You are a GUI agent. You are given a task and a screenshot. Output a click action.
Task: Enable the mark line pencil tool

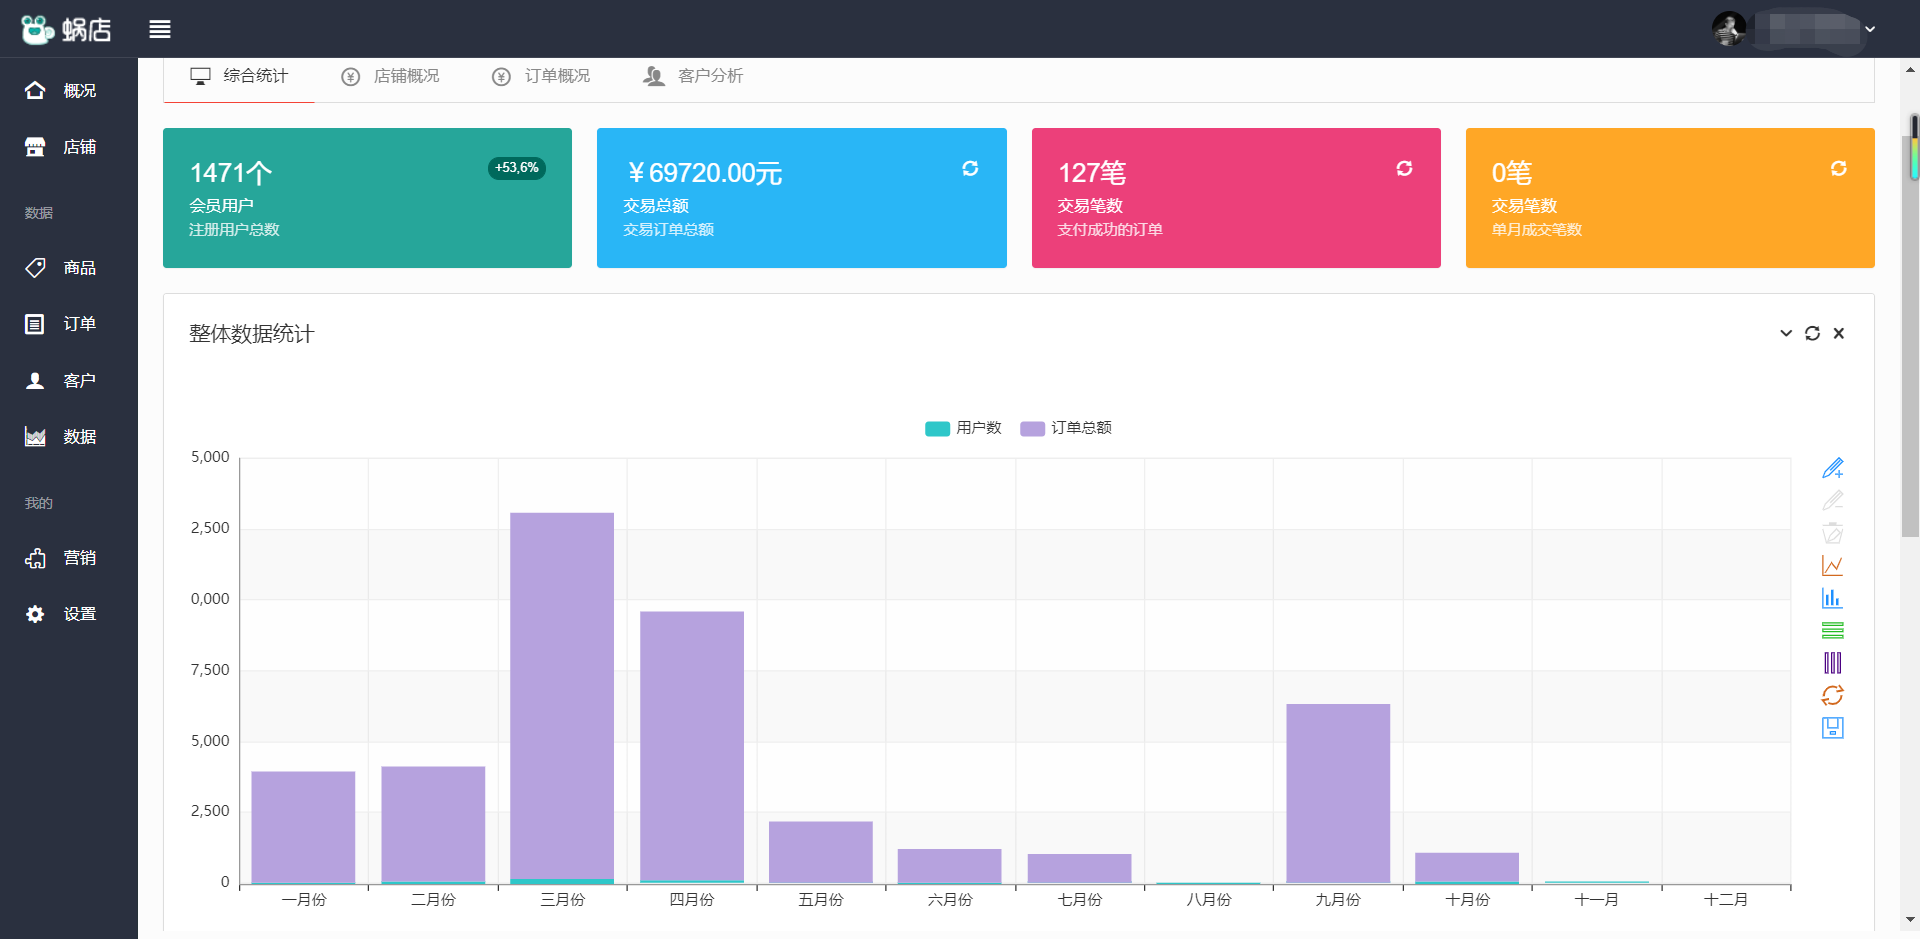pos(1832,468)
